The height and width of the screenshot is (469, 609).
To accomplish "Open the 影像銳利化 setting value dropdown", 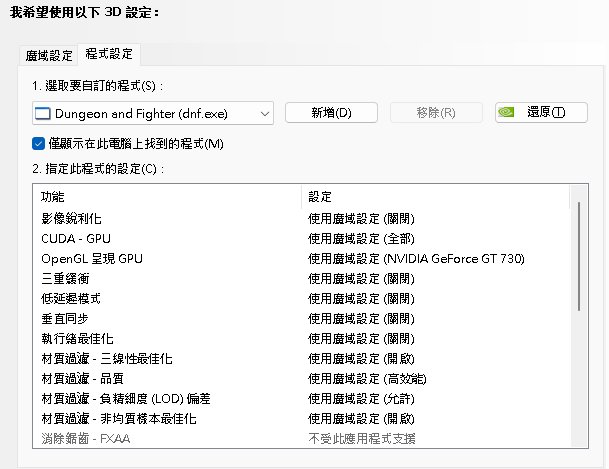I will click(x=361, y=219).
